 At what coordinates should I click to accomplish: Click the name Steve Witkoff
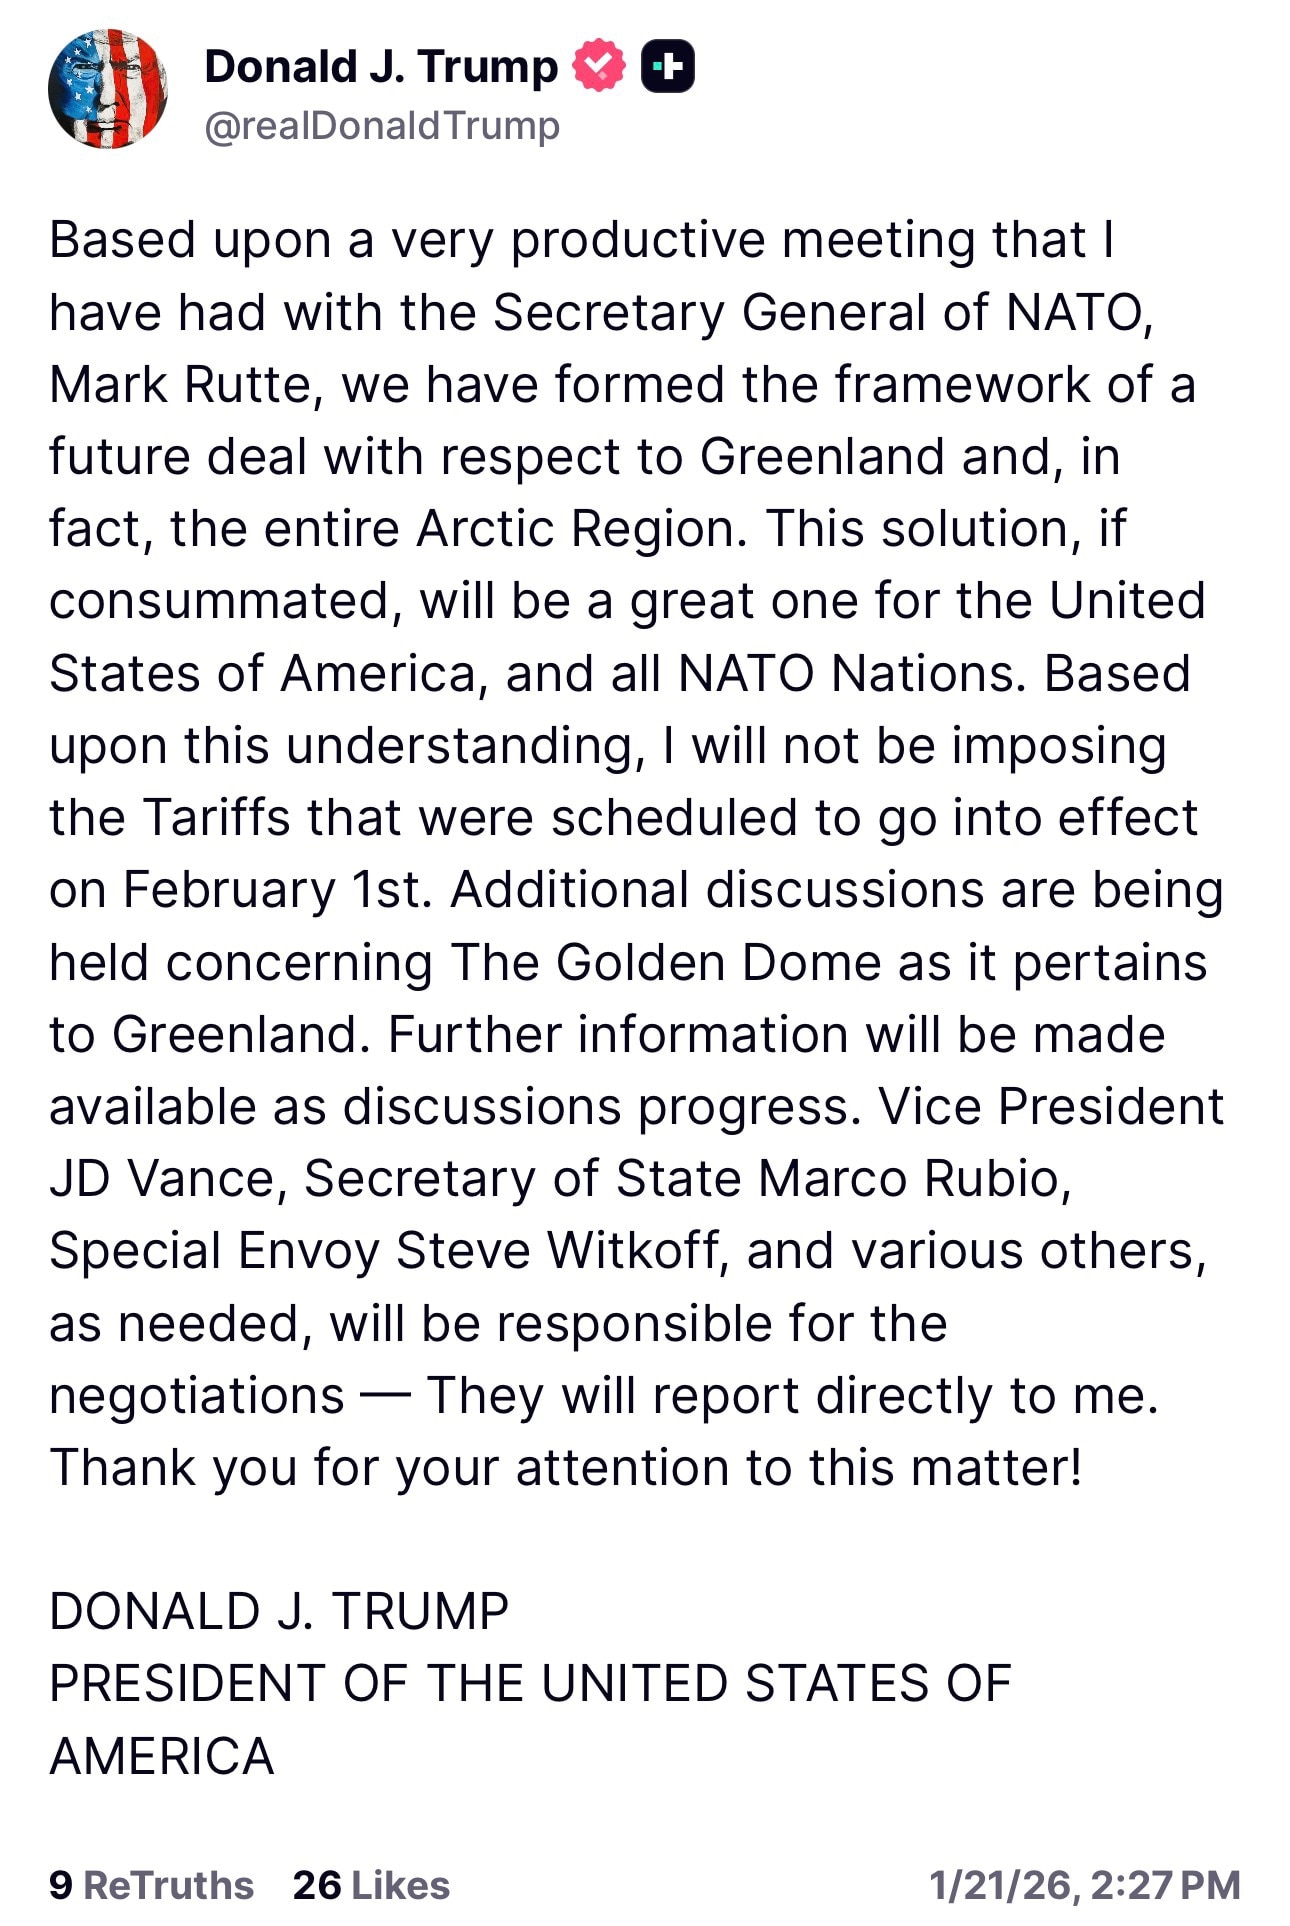coord(558,1251)
